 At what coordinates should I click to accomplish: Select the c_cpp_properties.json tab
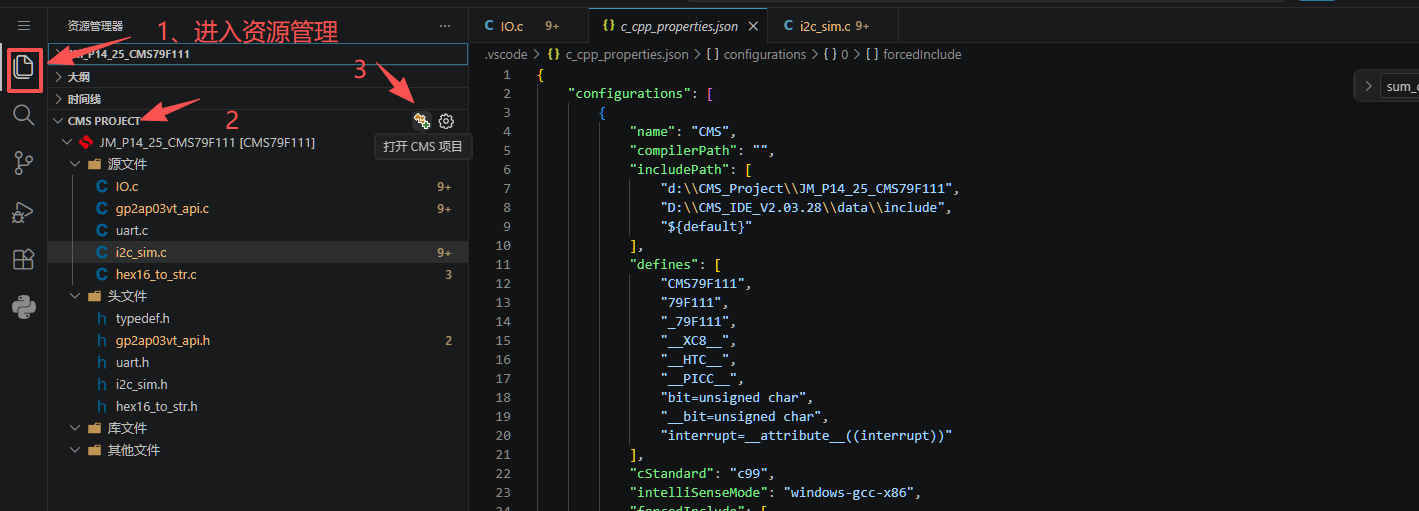pos(679,26)
